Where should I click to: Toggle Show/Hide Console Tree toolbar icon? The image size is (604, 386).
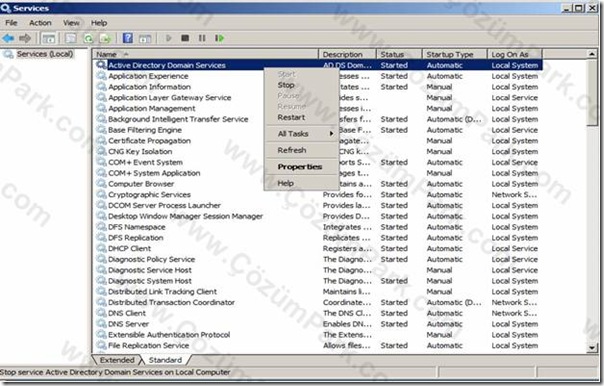pos(49,38)
